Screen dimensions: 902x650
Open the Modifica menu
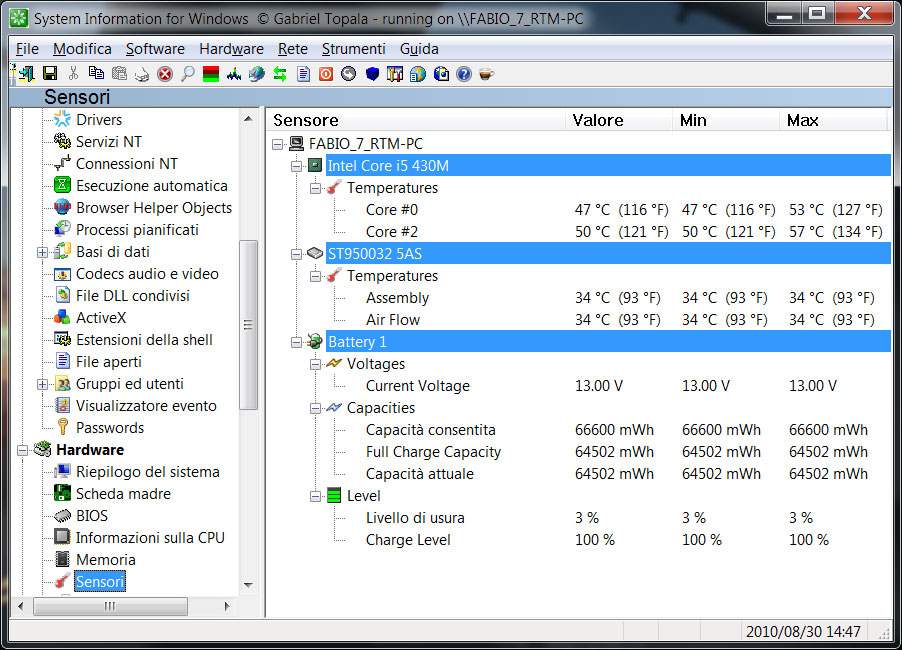pos(82,49)
